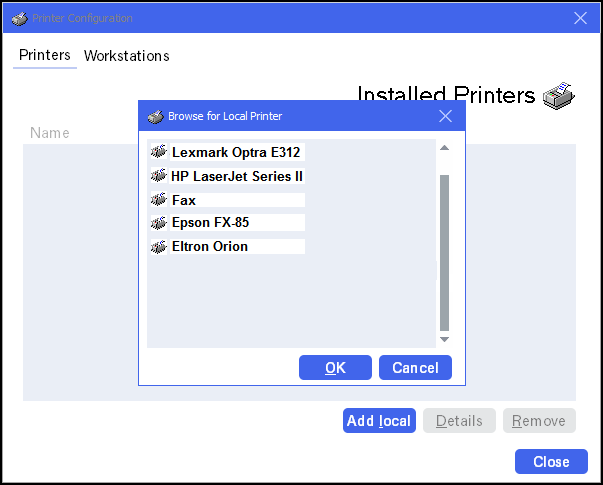The width and height of the screenshot is (603, 485).
Task: Open the Printers tab
Action: [45, 56]
